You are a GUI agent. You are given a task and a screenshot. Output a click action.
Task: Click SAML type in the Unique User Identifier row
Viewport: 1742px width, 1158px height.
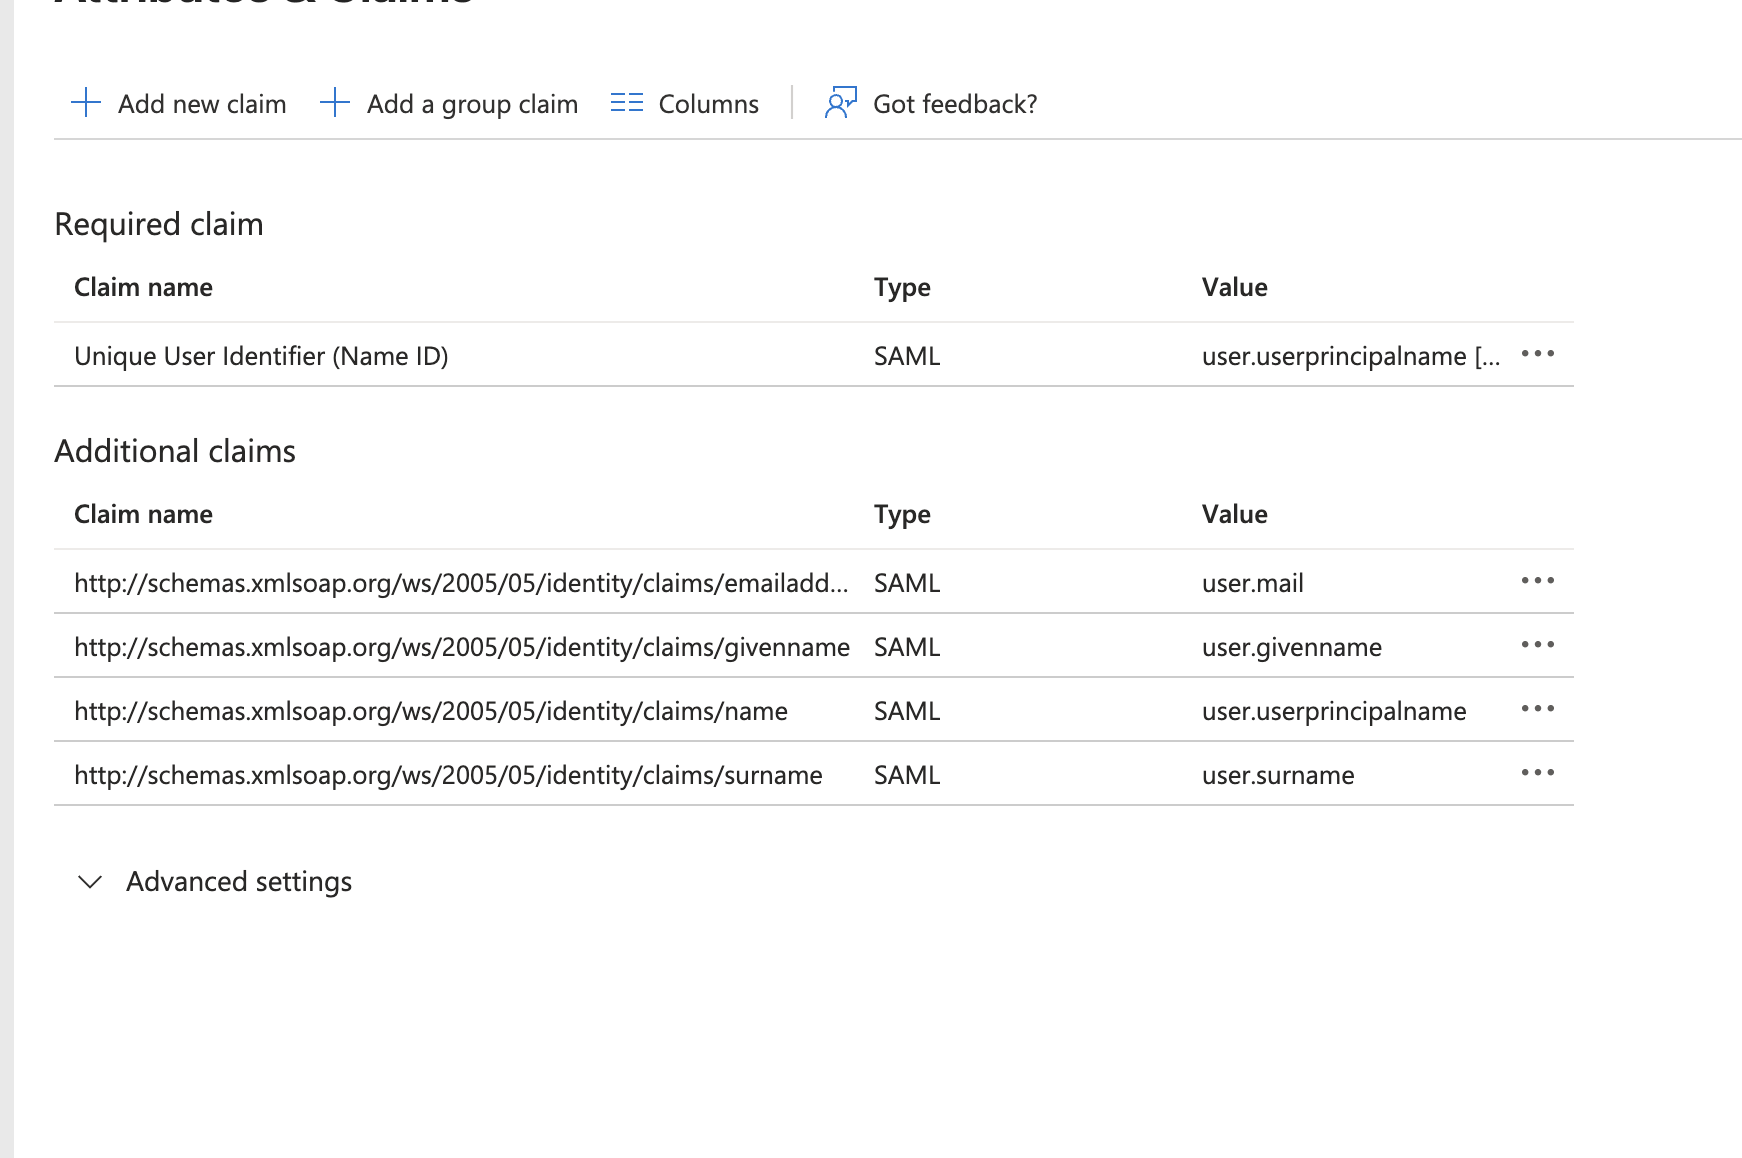point(907,356)
